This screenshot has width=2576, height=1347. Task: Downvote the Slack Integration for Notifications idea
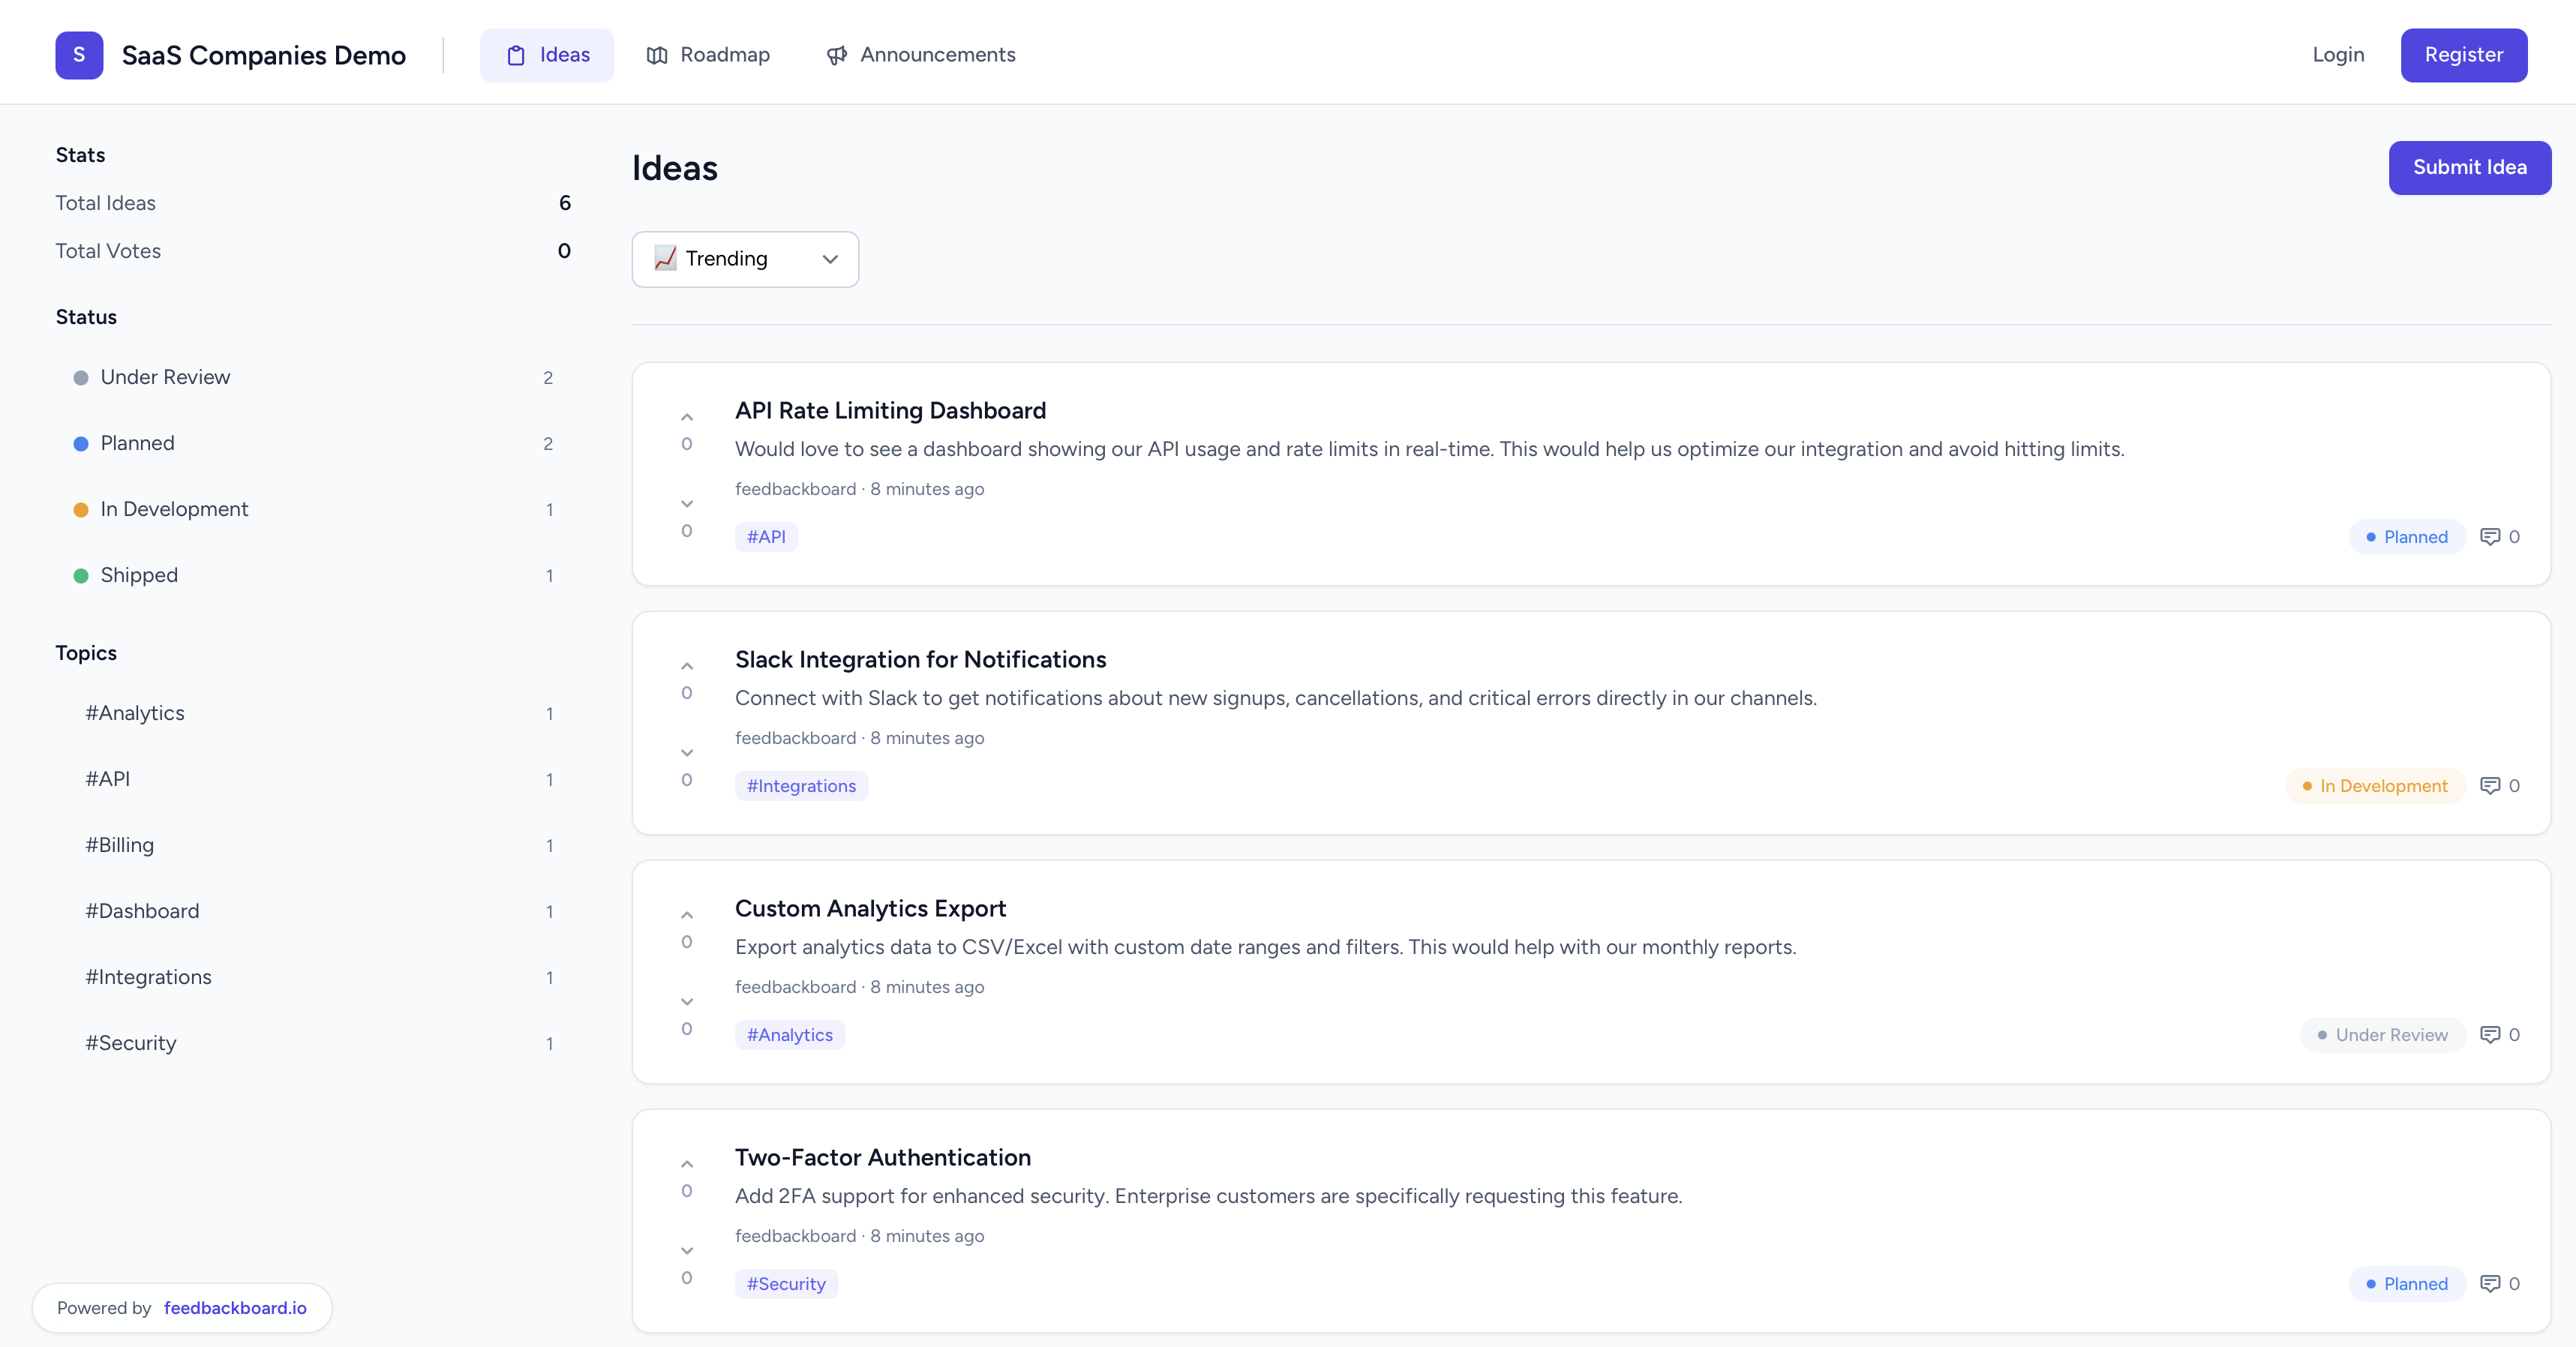687,753
